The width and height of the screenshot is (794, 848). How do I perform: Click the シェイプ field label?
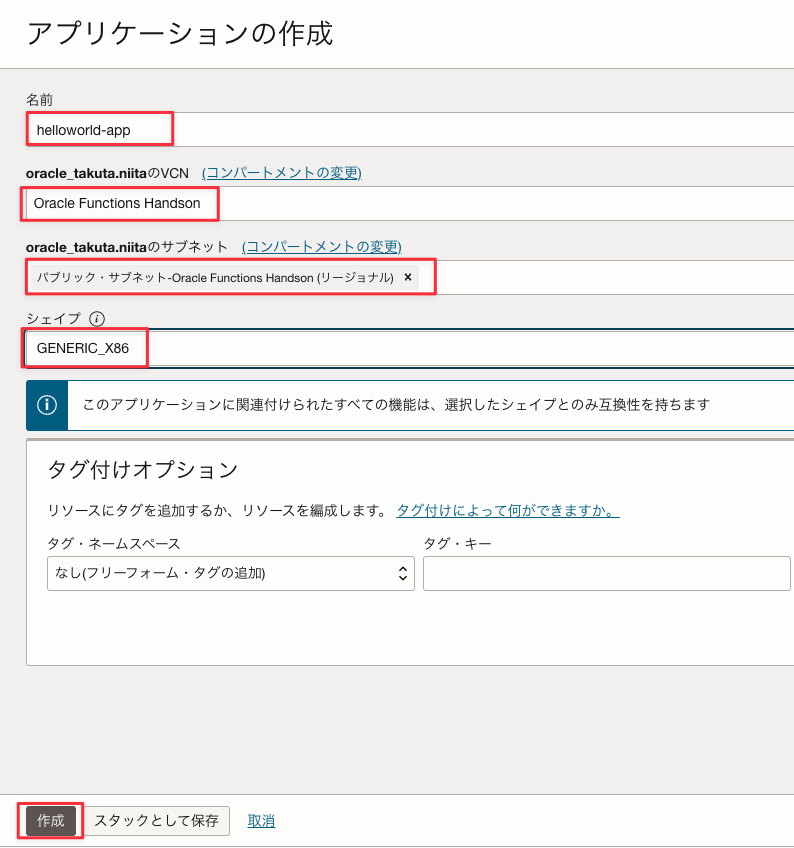(53, 319)
